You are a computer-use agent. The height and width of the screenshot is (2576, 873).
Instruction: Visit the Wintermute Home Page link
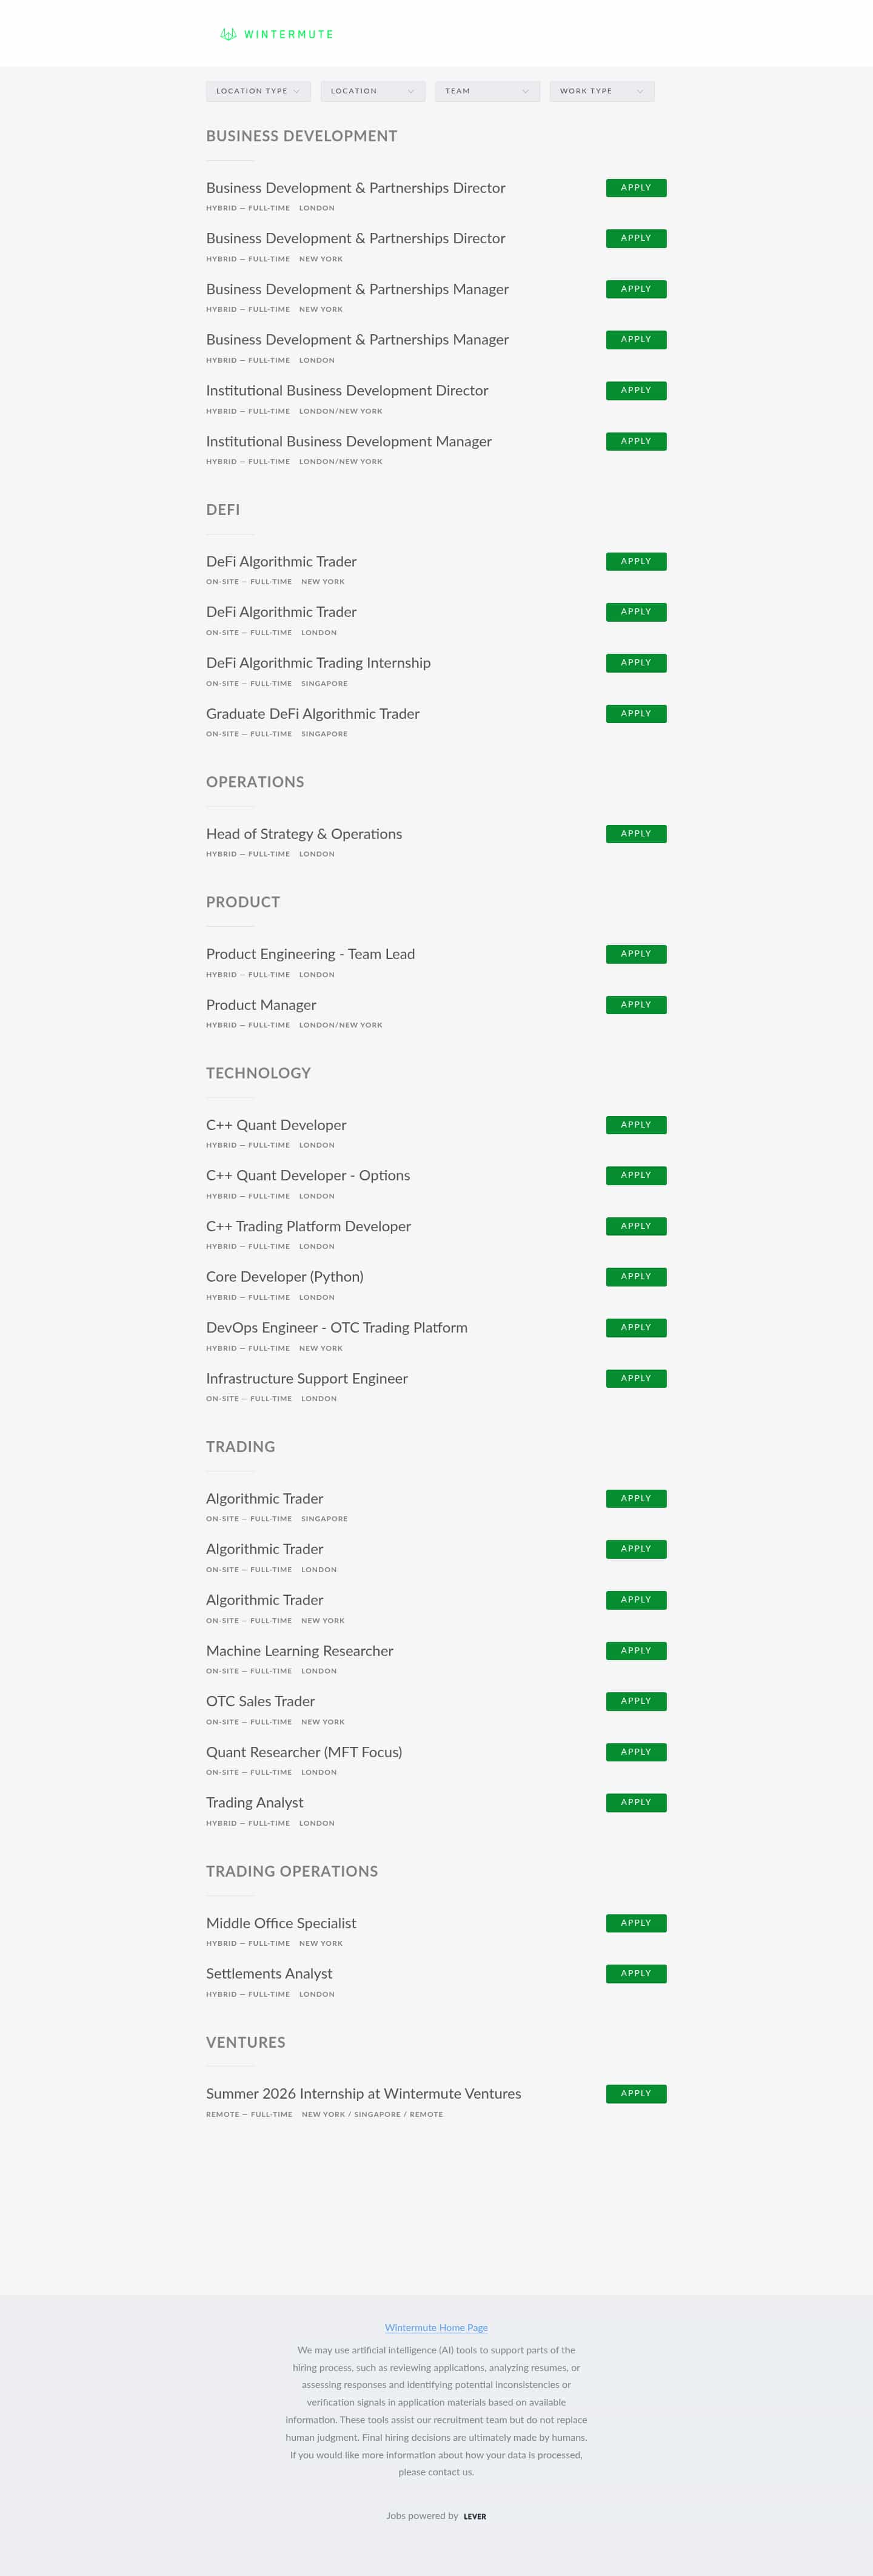pyautogui.click(x=436, y=2328)
